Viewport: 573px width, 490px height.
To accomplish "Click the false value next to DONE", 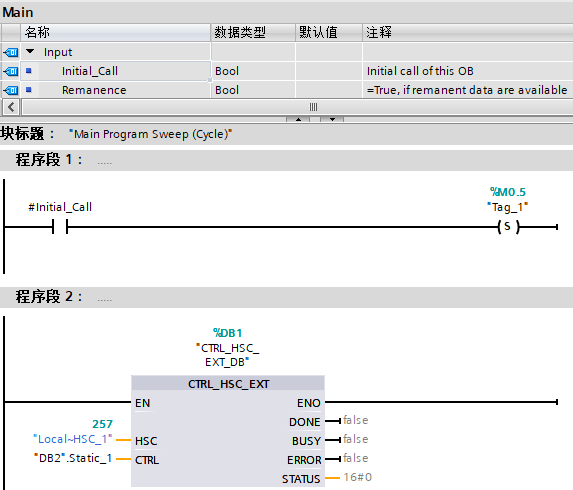I will click(356, 420).
